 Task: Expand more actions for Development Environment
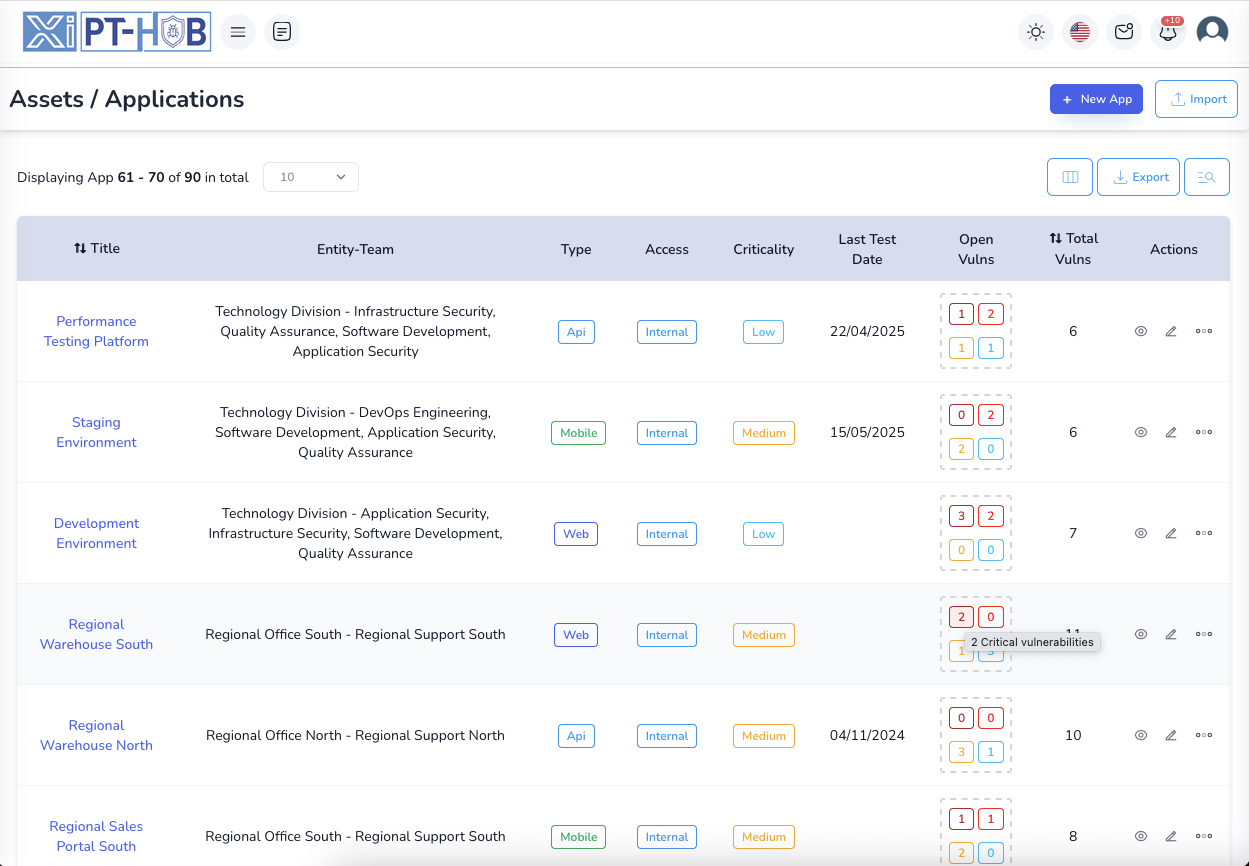tap(1204, 533)
